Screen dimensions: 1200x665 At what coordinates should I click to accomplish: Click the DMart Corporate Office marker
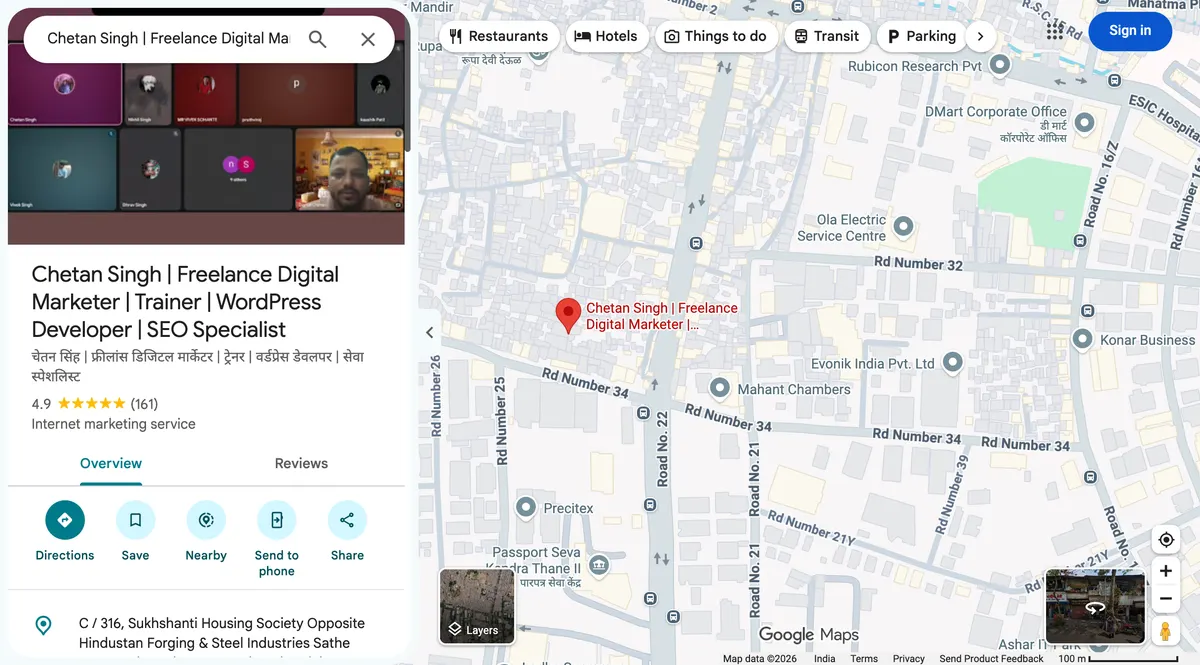coord(1083,124)
